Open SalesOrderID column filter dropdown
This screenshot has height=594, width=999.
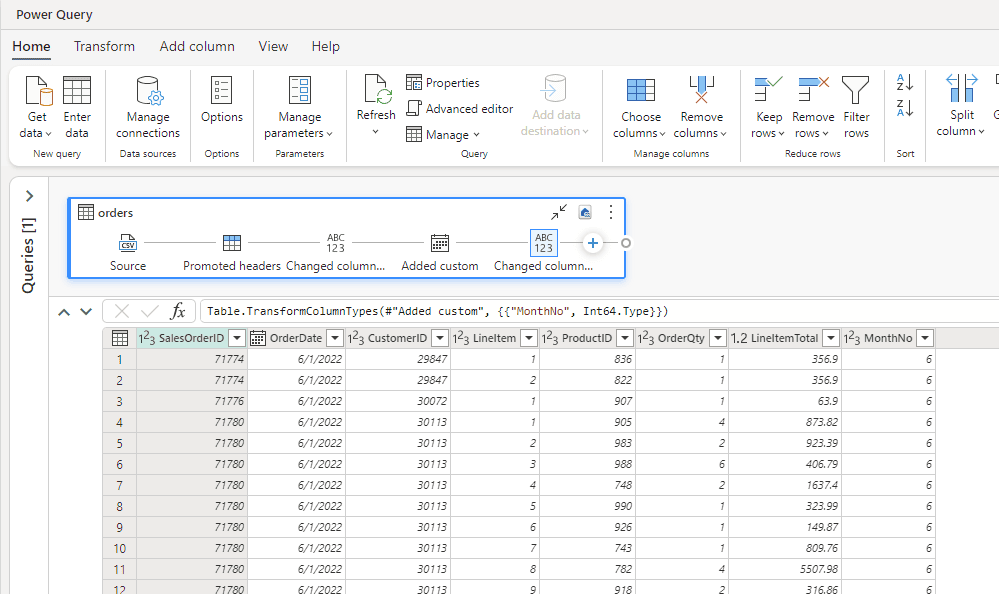click(237, 338)
